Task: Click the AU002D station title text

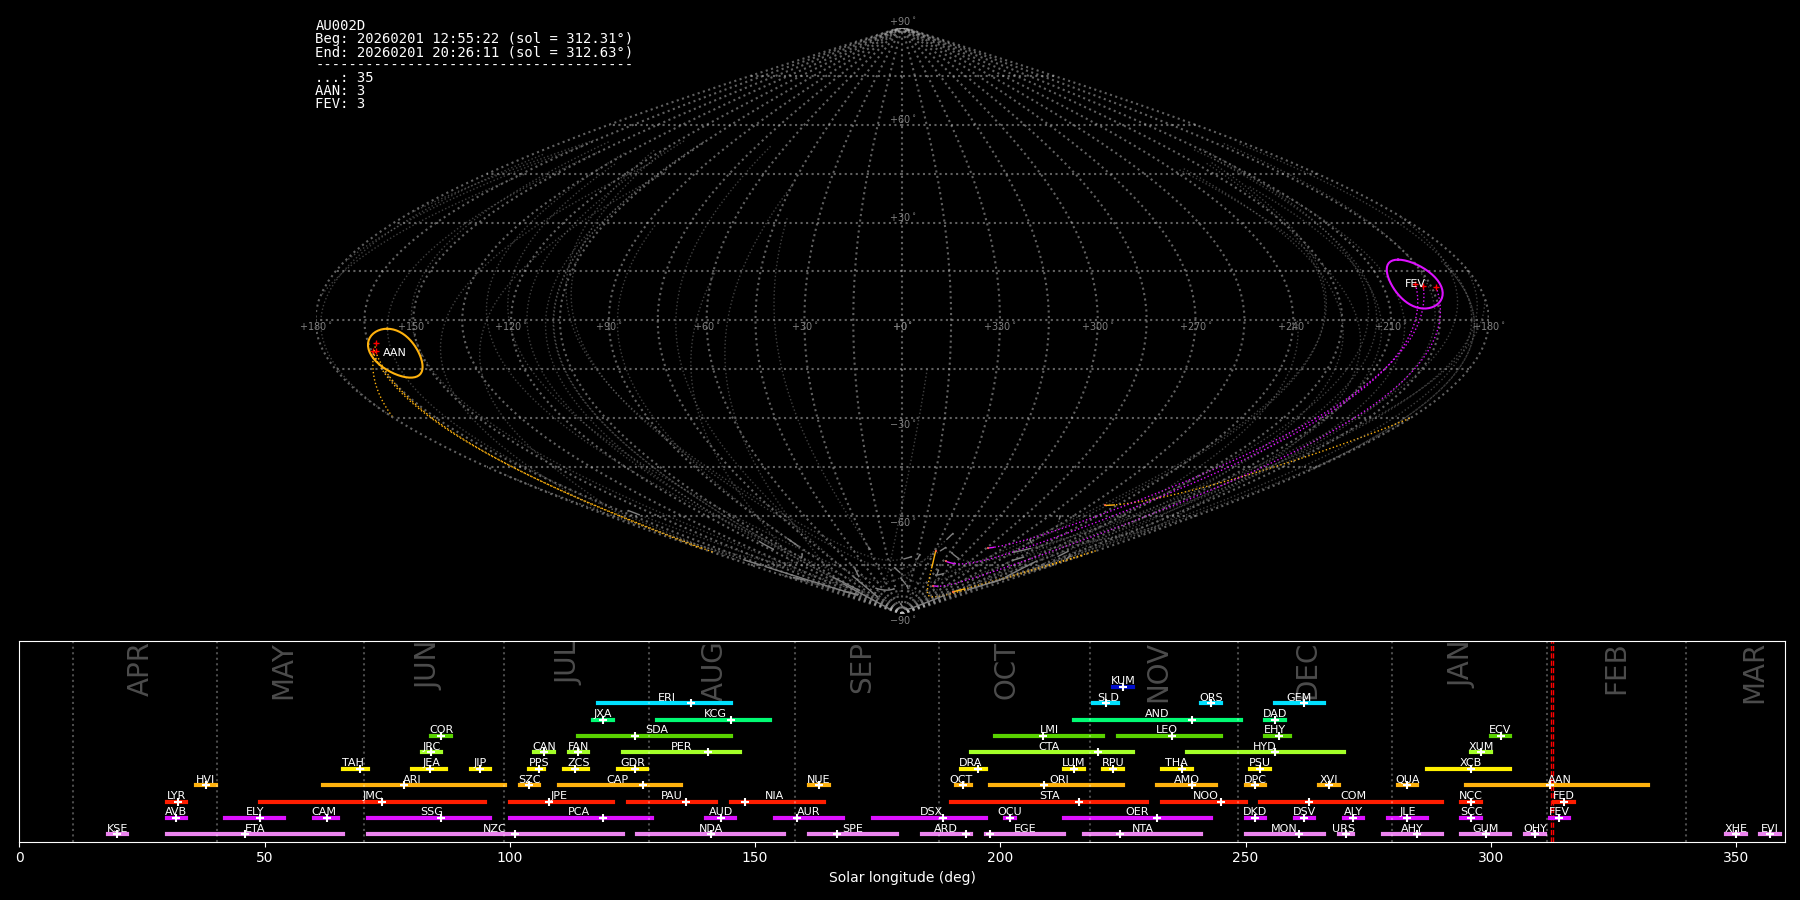Action: pyautogui.click(x=340, y=26)
